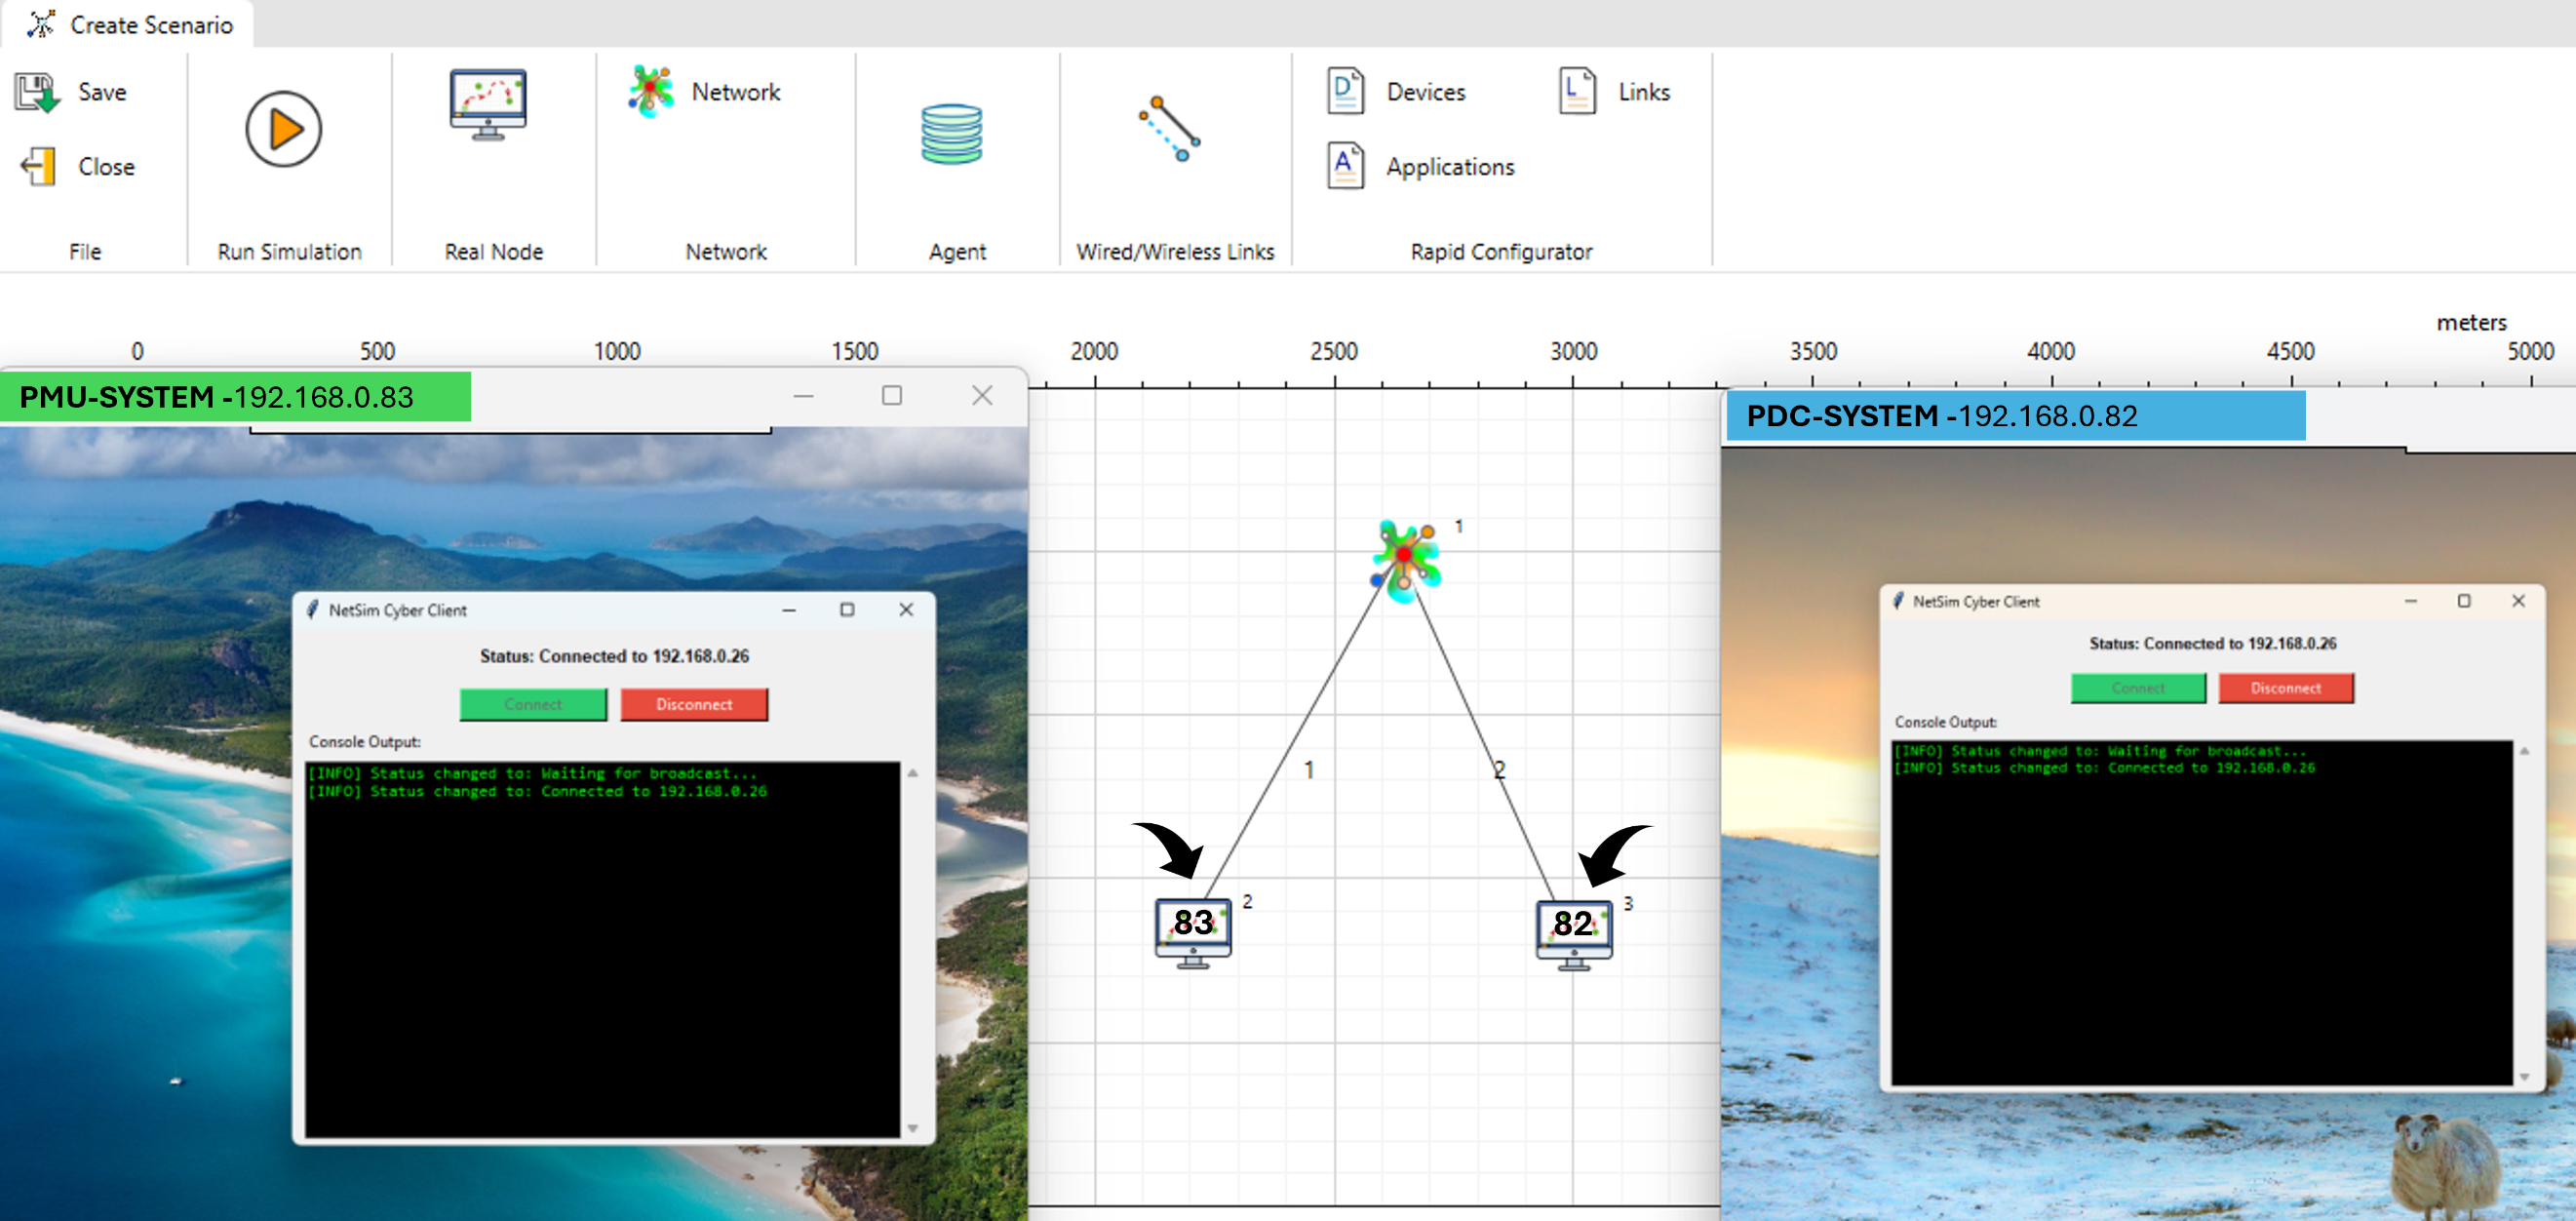Choose the Wired/Wireless Links tool

click(1169, 130)
